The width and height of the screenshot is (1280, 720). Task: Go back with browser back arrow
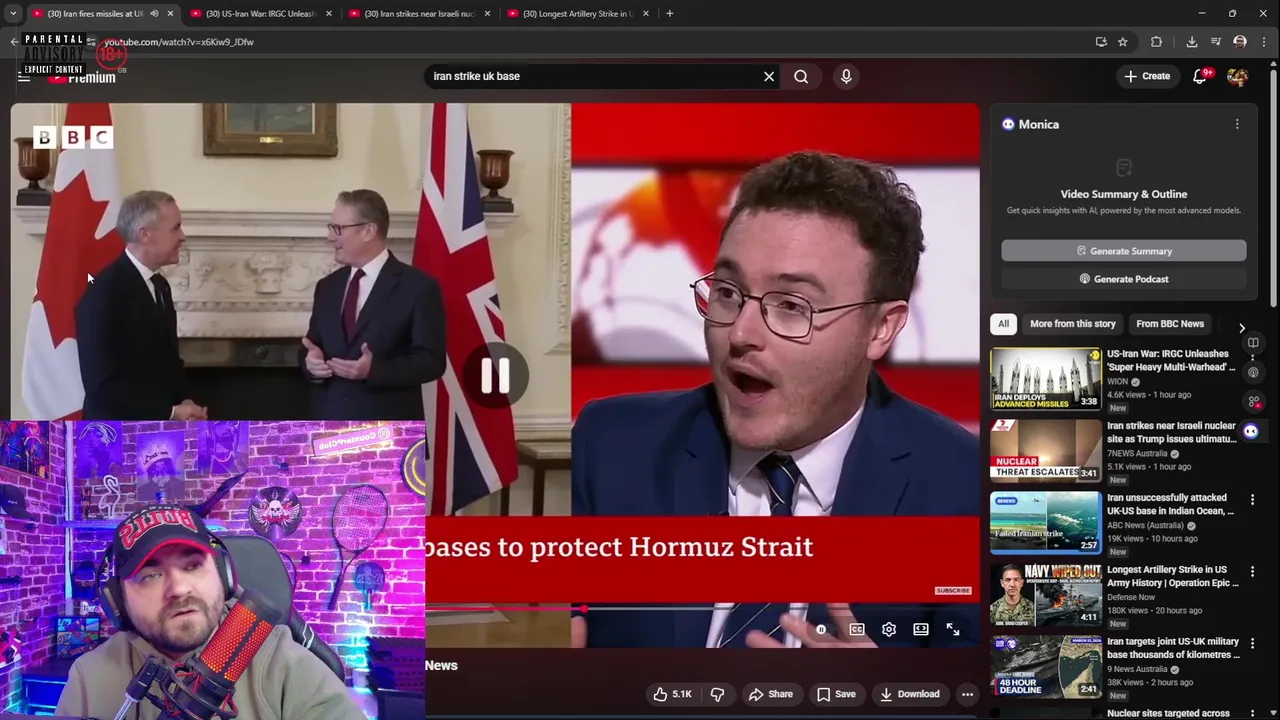[x=14, y=42]
